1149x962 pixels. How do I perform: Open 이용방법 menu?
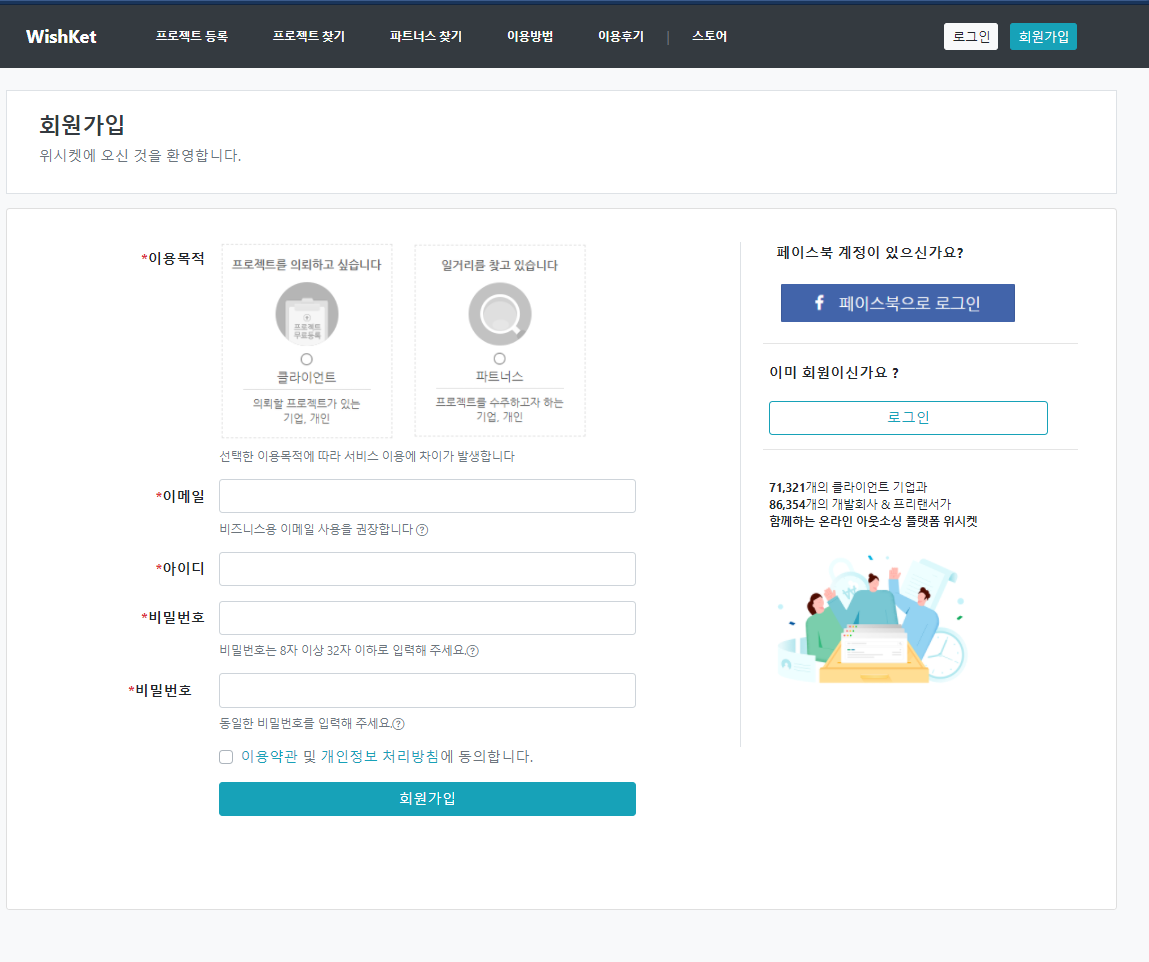(x=530, y=36)
